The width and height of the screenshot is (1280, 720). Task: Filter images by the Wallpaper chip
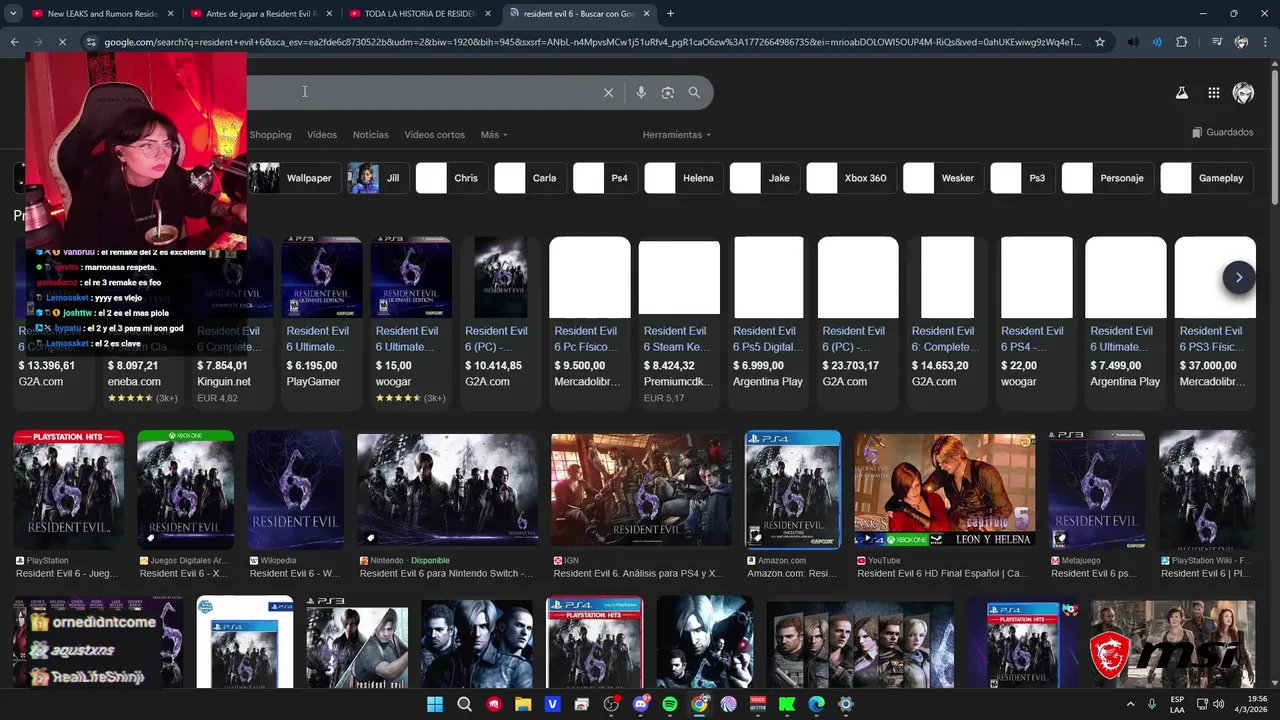pyautogui.click(x=295, y=178)
